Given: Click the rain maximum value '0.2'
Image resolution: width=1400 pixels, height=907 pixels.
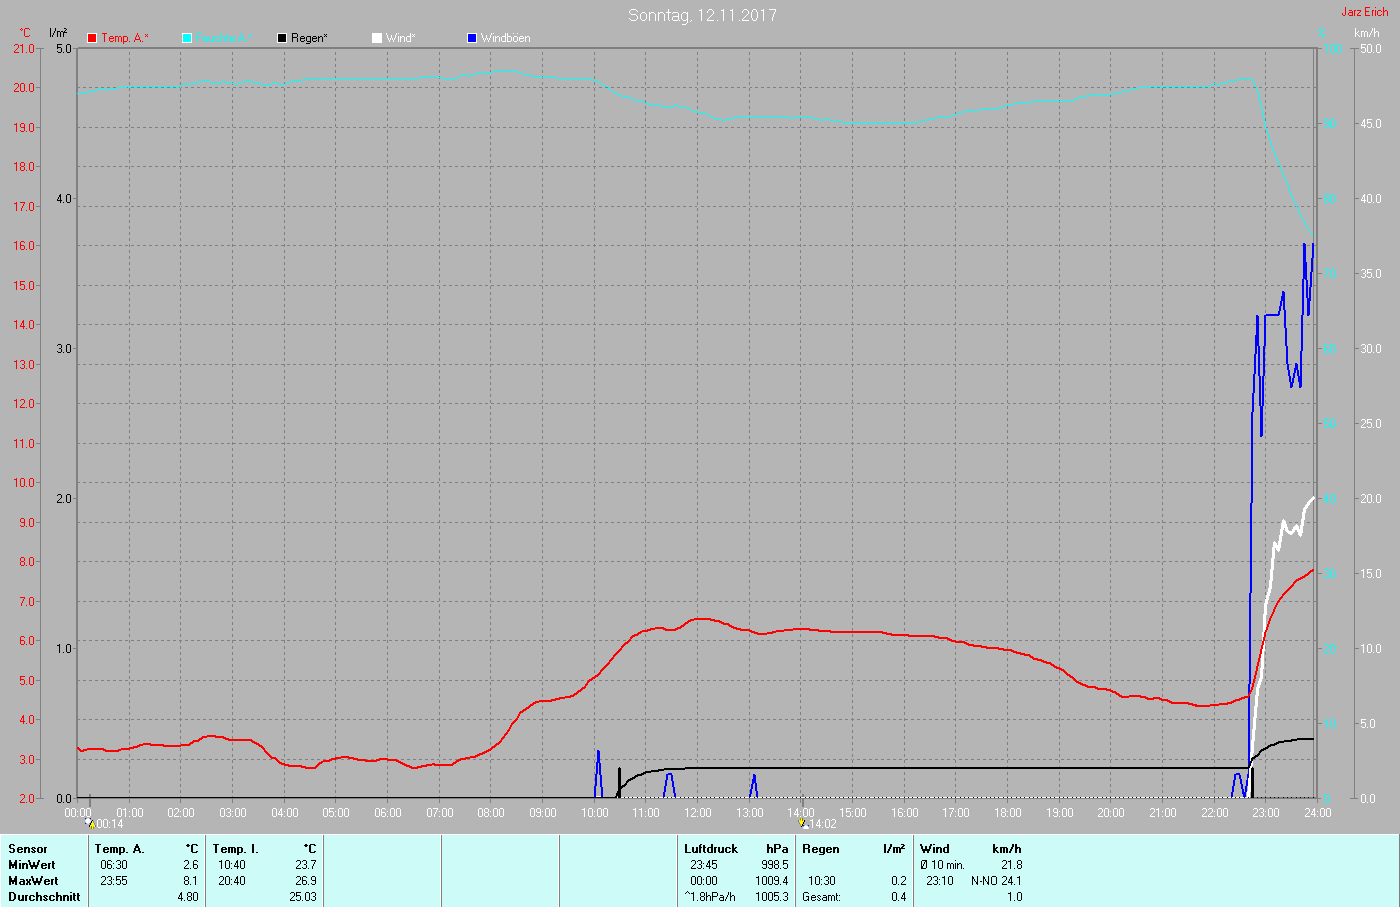Looking at the screenshot, I should 899,881.
